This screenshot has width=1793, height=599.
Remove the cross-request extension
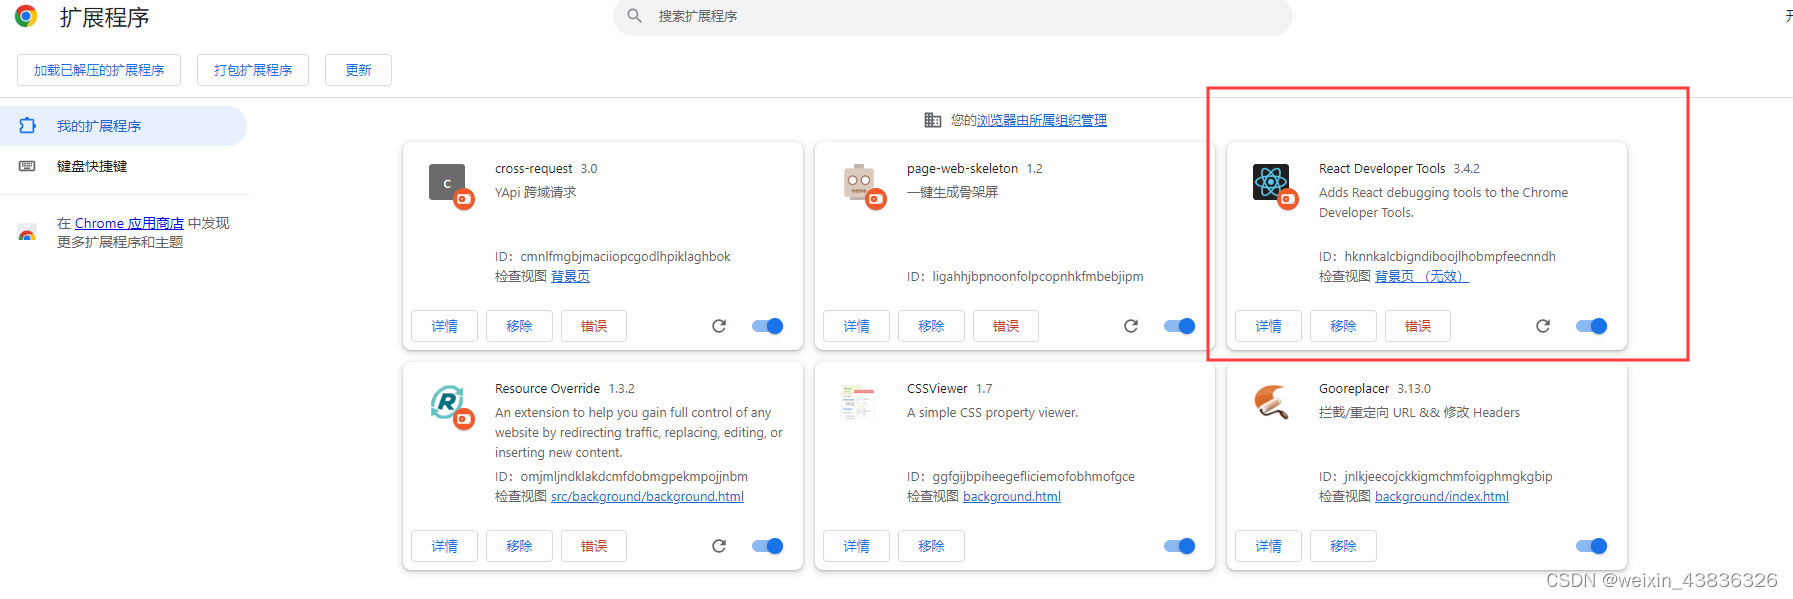(519, 326)
